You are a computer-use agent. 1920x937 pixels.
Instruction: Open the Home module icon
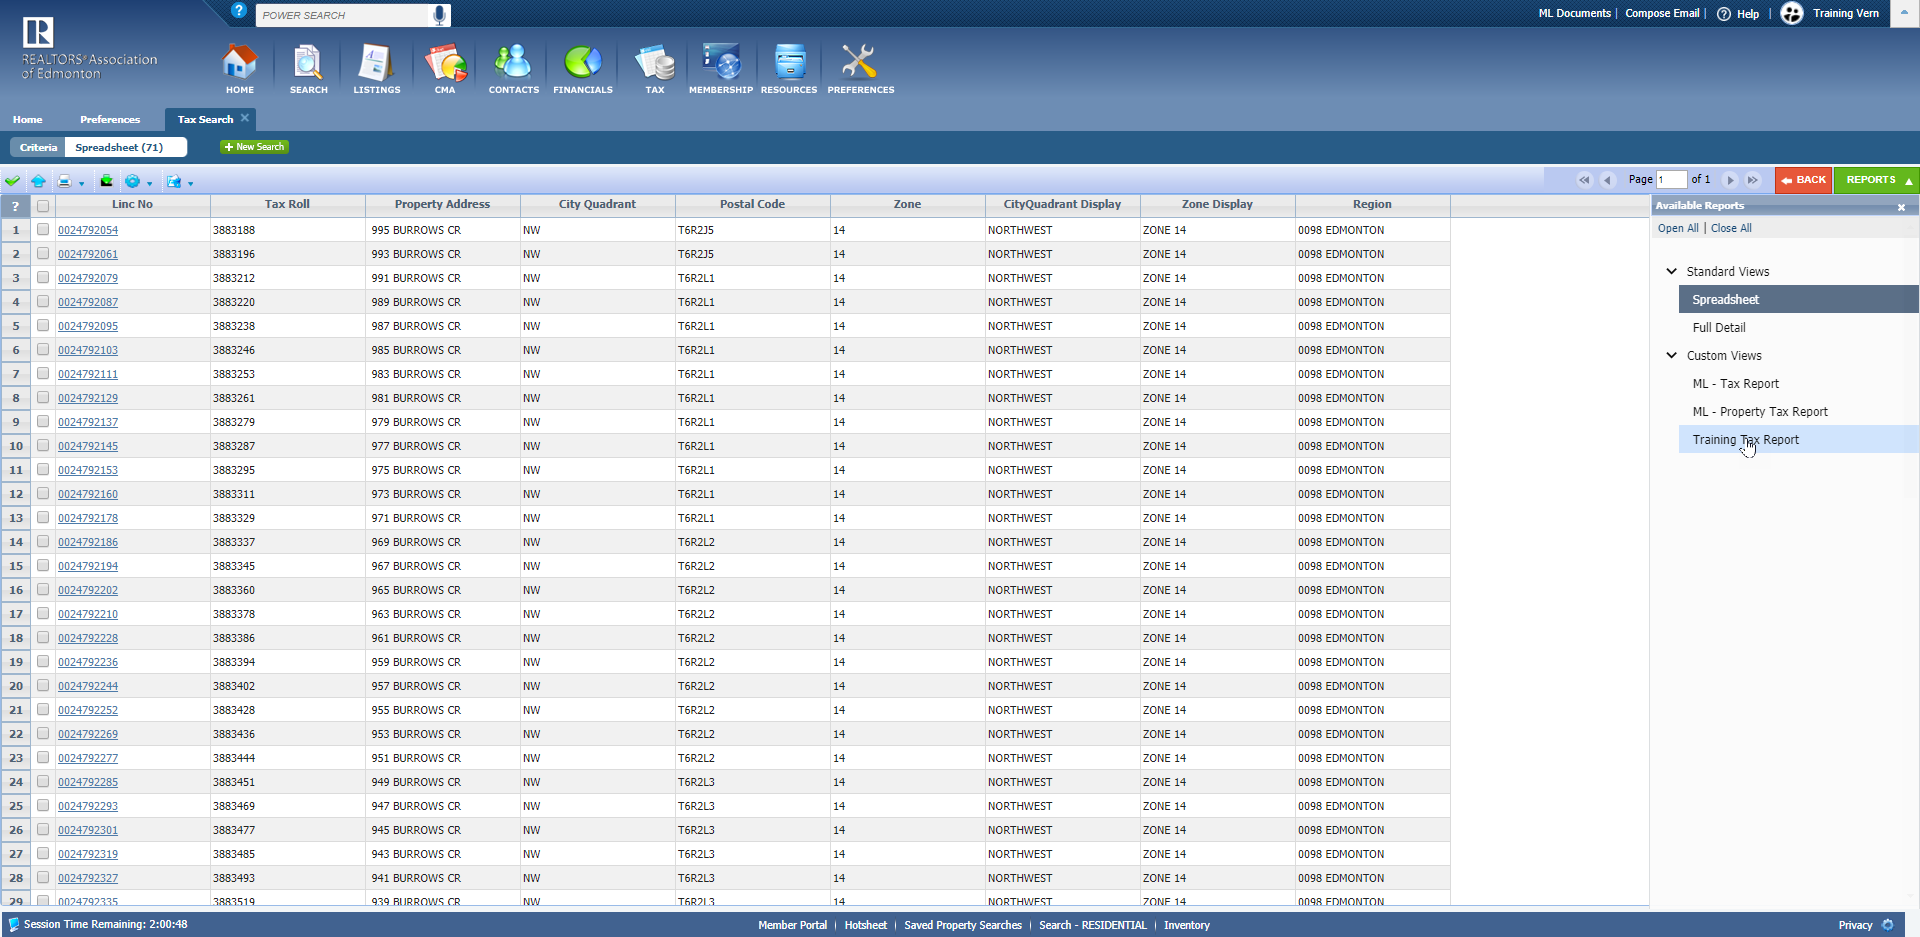[239, 63]
